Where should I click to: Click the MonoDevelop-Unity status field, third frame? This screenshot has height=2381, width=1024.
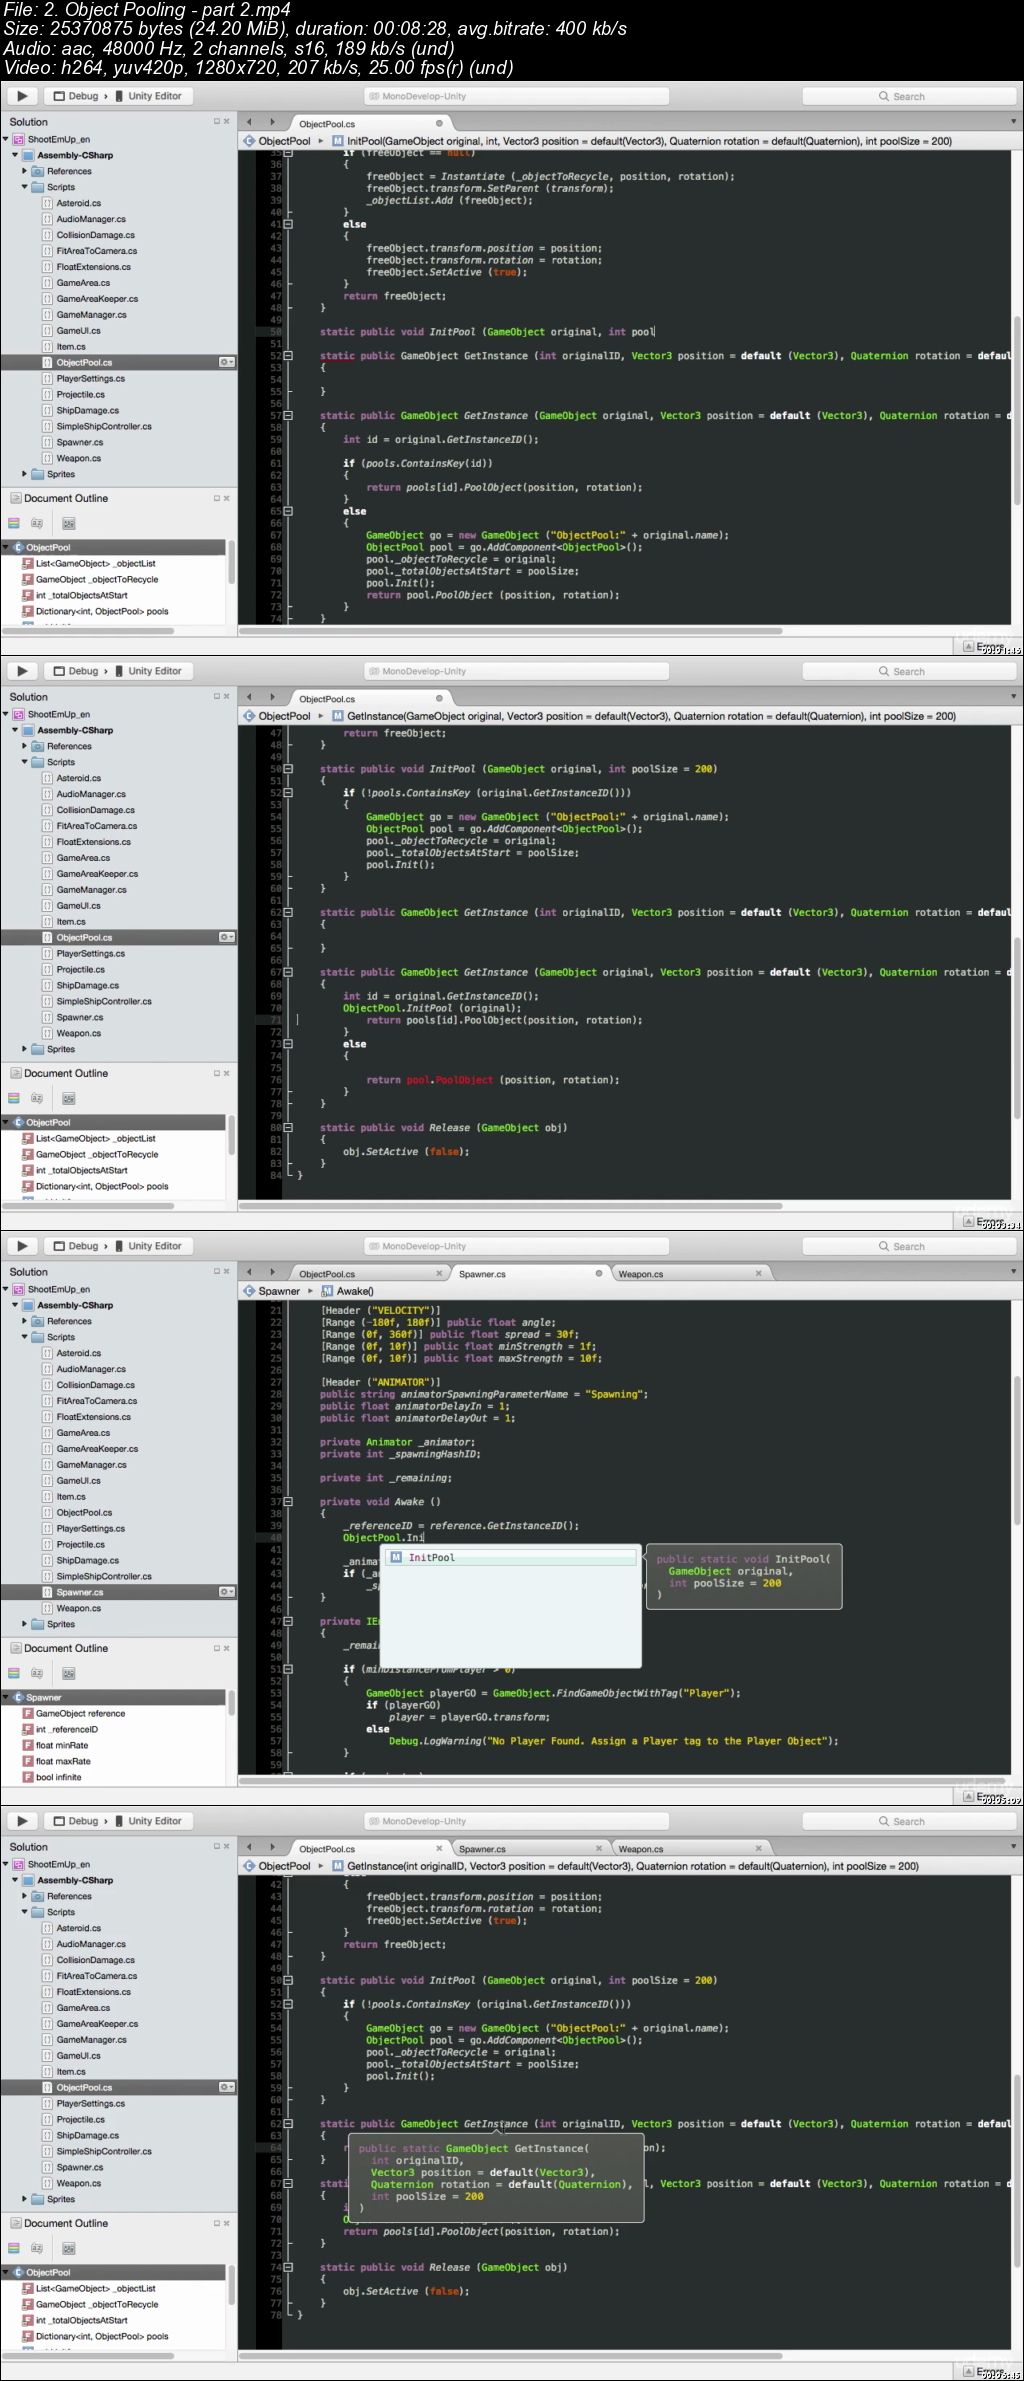pos(516,1246)
